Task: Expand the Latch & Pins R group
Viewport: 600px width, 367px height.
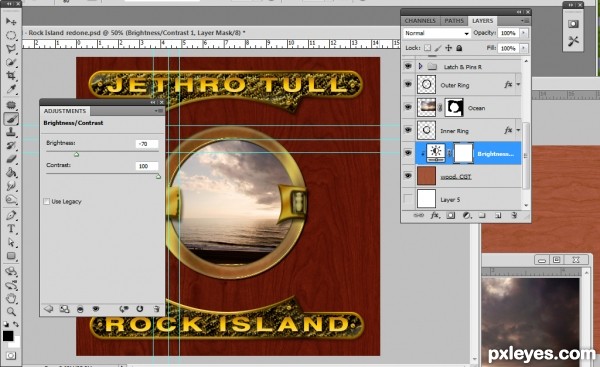Action: 420,66
